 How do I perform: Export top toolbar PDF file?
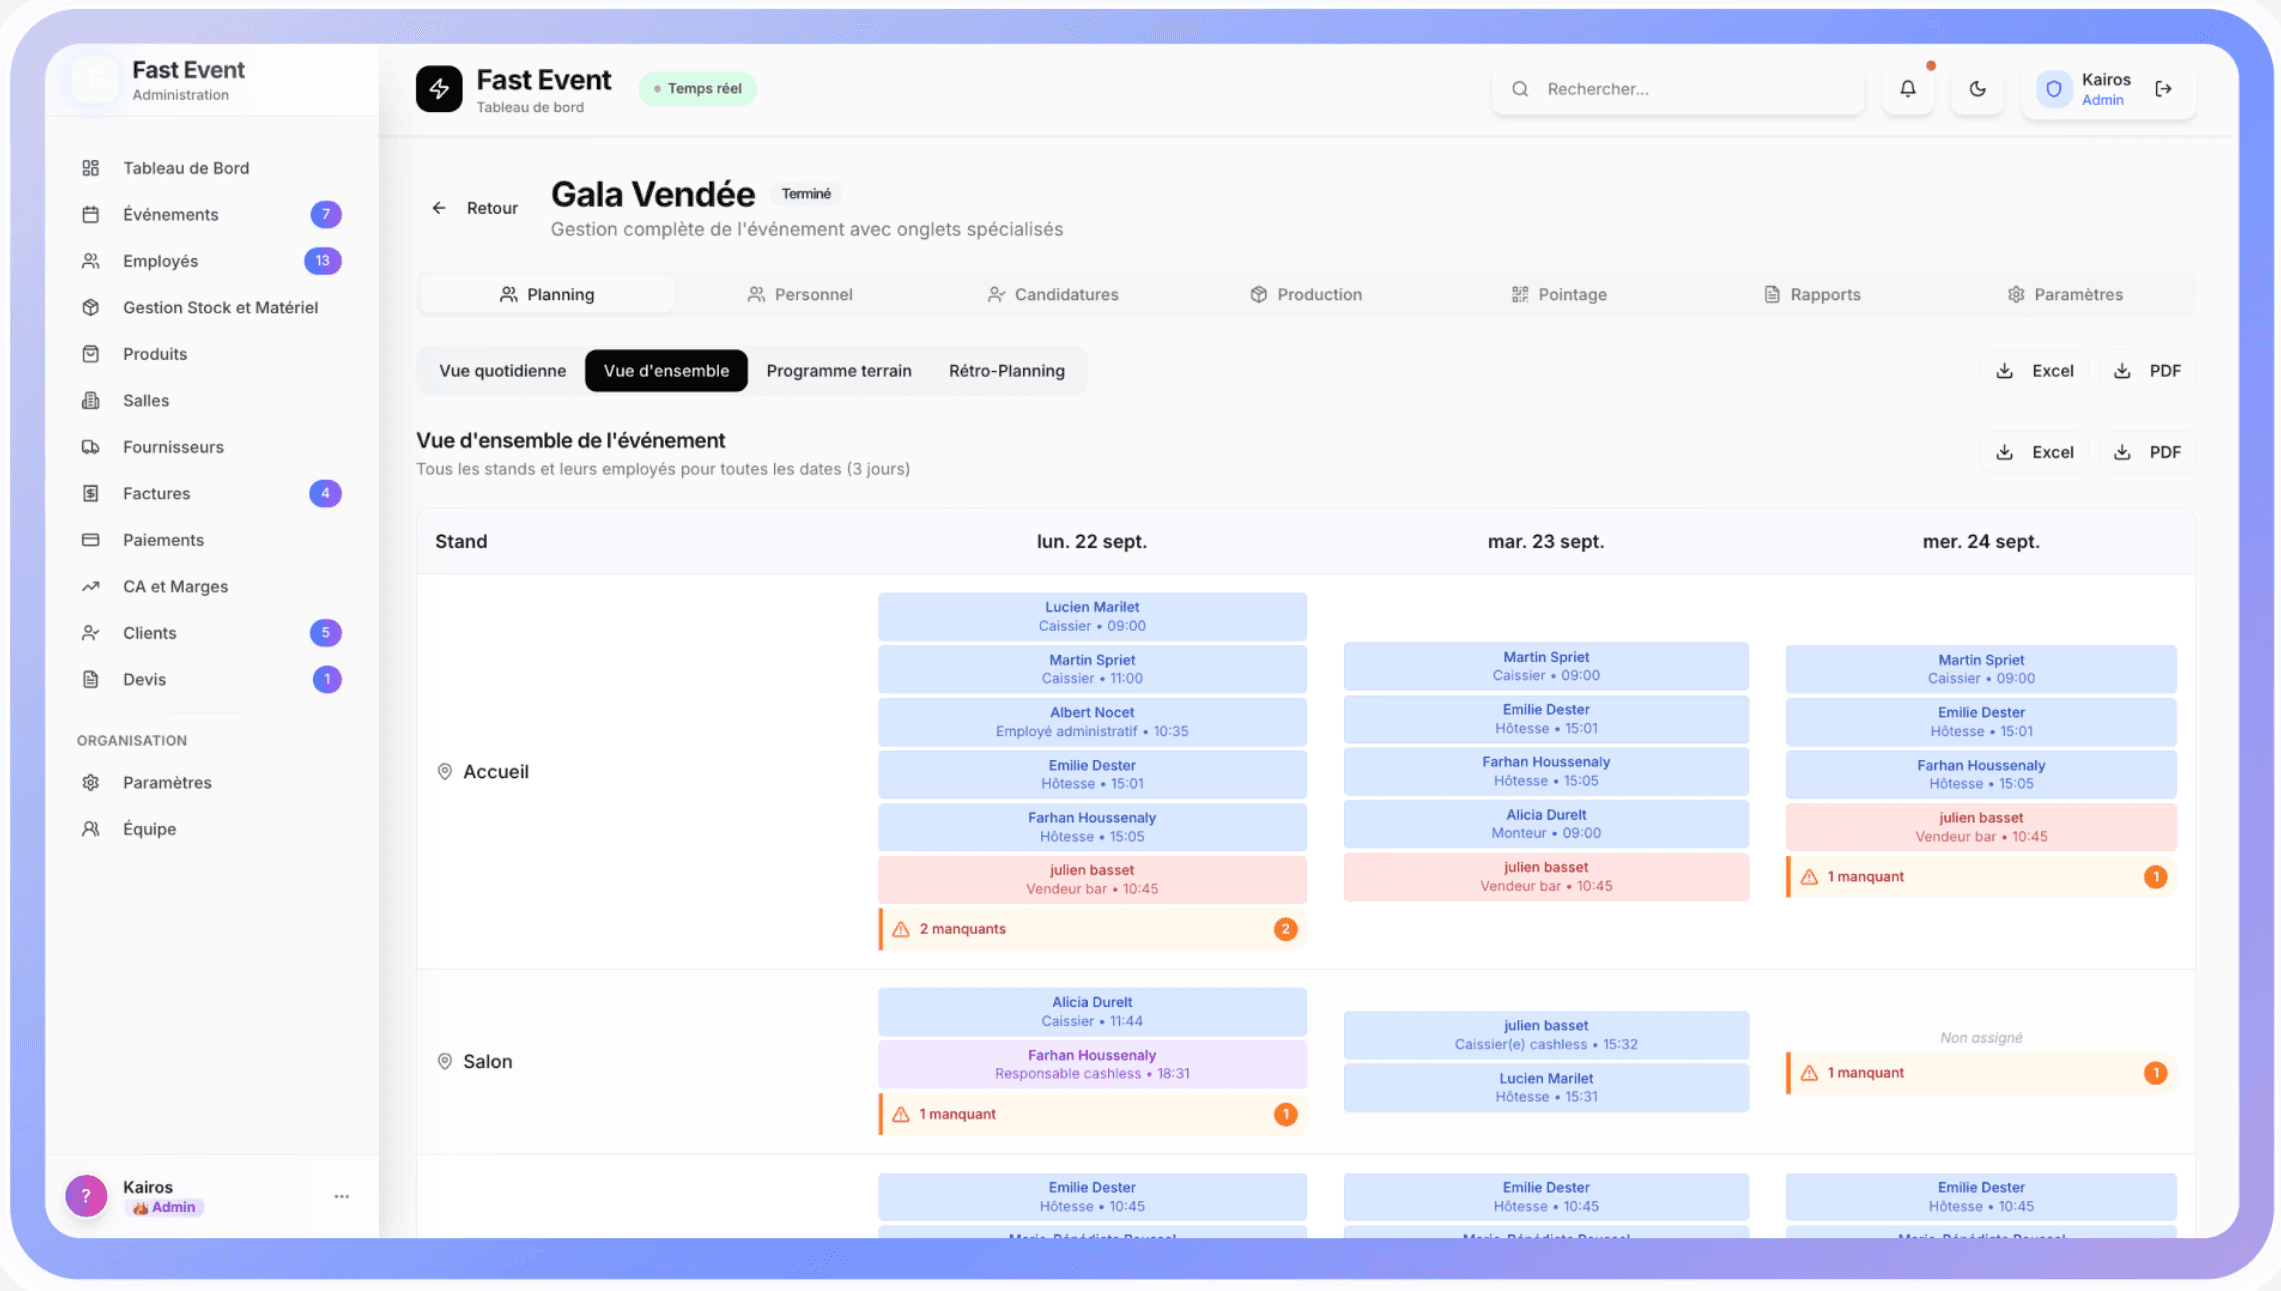point(2147,371)
